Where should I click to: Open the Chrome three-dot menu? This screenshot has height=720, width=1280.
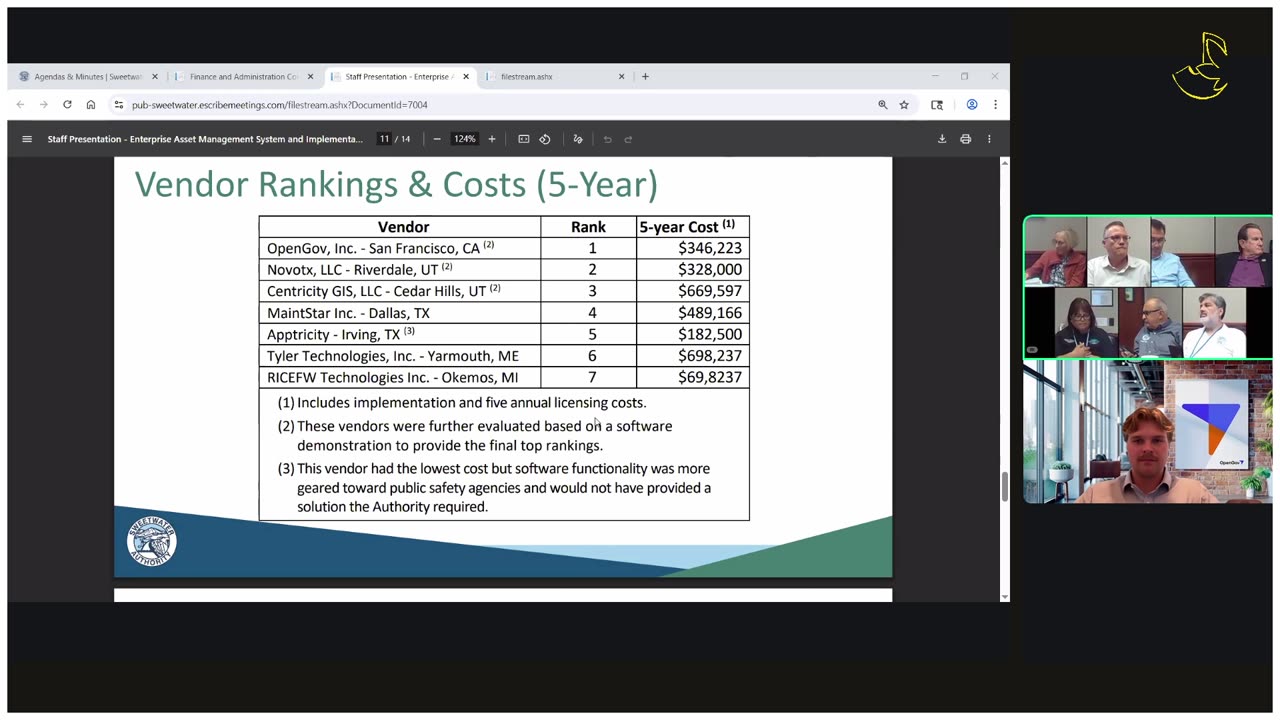[x=995, y=104]
